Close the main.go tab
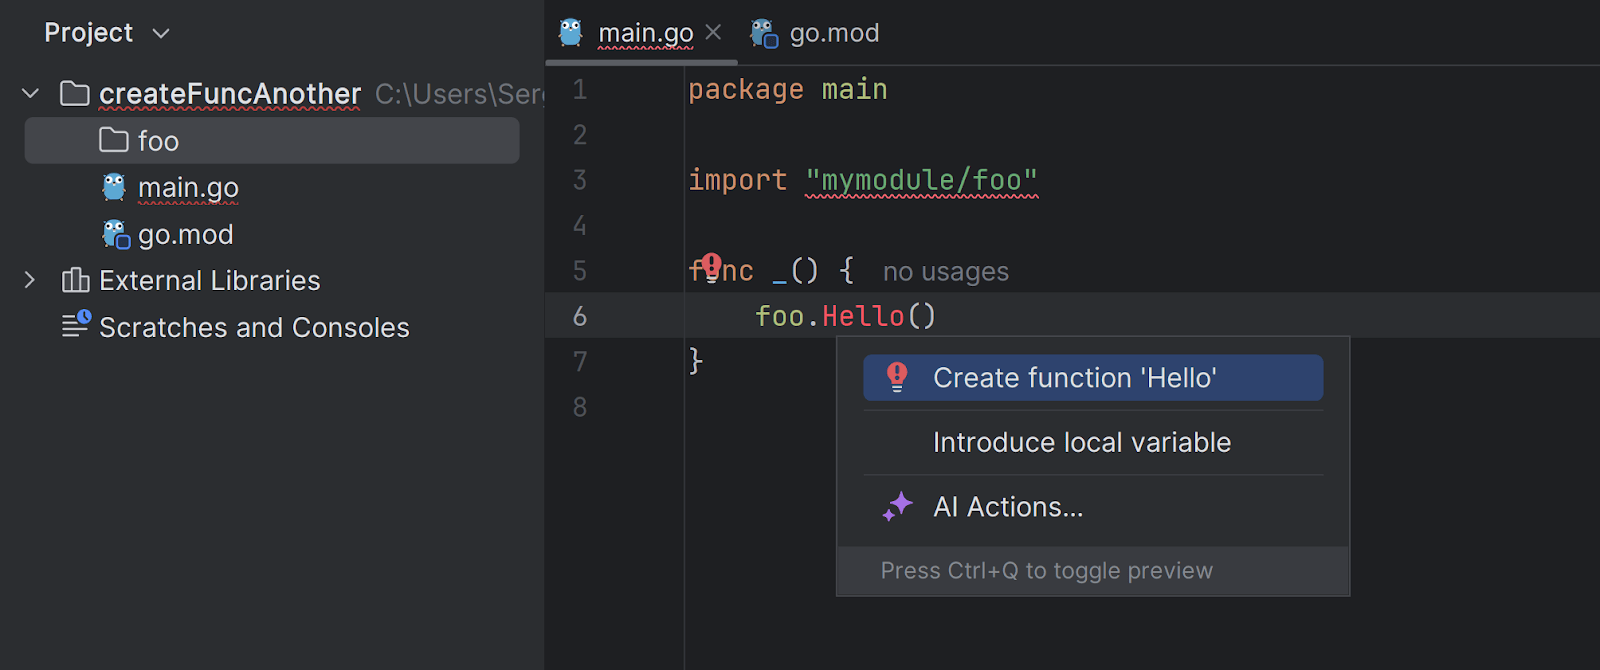 click(x=713, y=32)
